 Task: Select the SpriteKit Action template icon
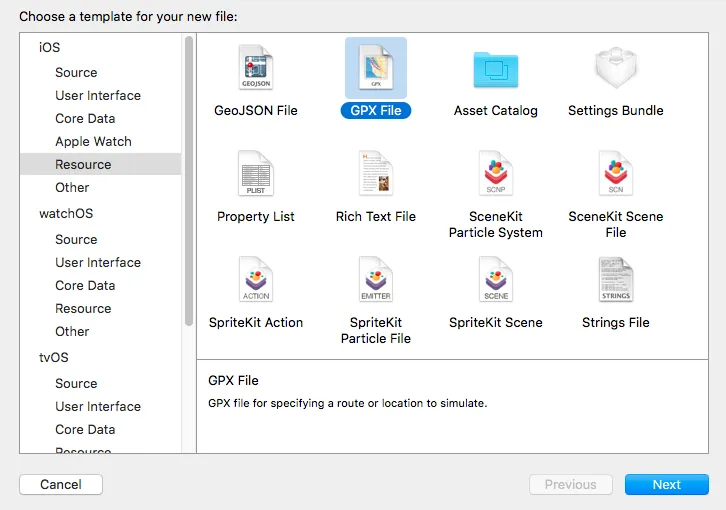[x=256, y=280]
